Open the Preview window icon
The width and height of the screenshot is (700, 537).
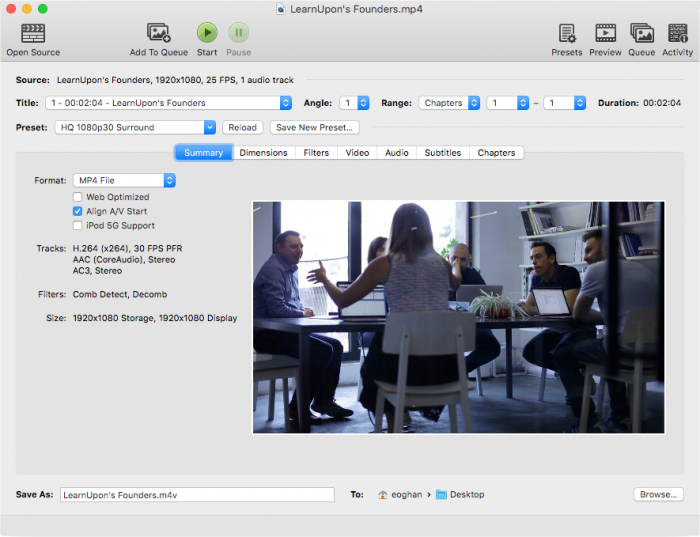pyautogui.click(x=605, y=33)
